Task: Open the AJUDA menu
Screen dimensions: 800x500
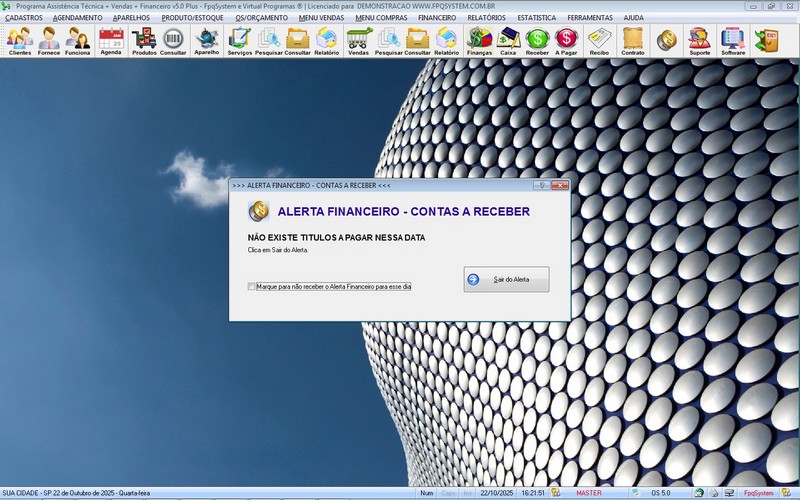Action: coord(634,17)
